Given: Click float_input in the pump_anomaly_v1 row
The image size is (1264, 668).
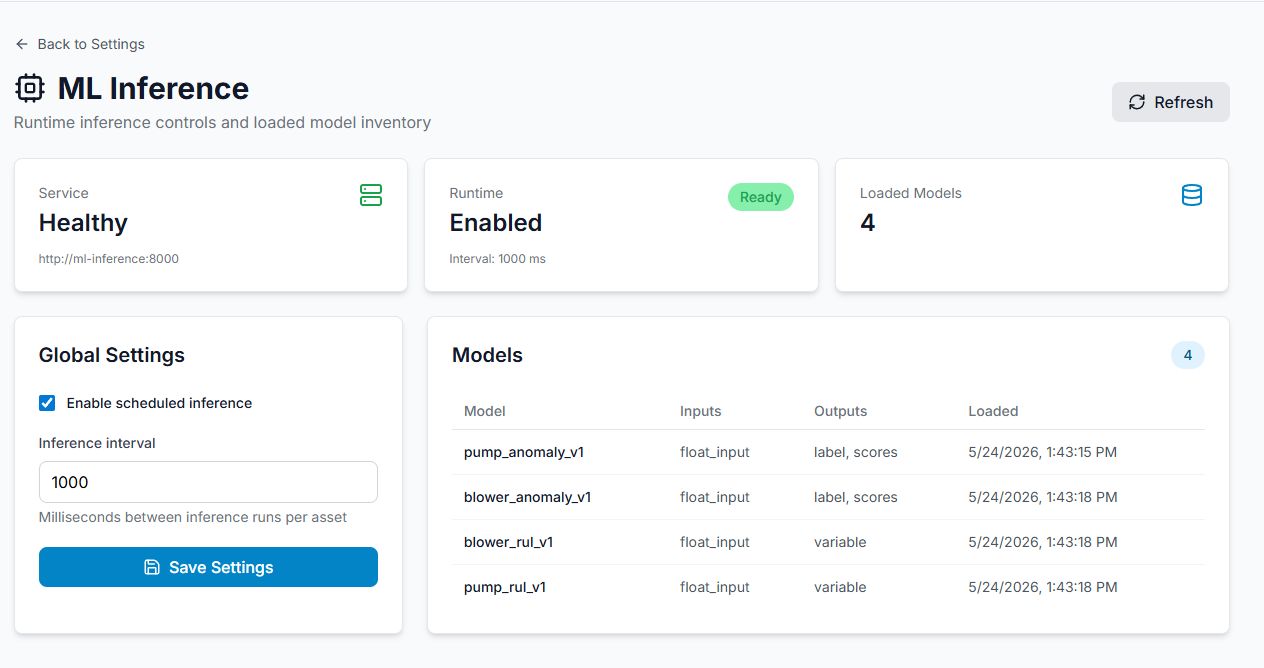Looking at the screenshot, I should 715,452.
